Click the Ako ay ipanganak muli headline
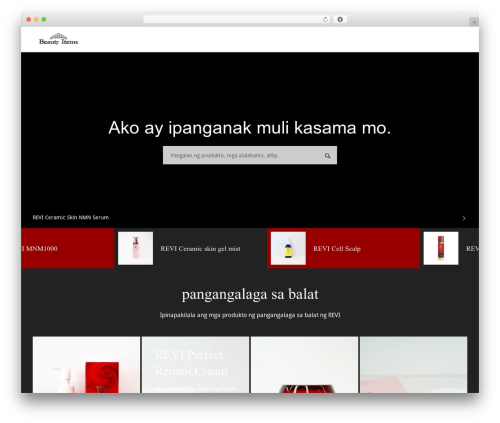 (x=250, y=128)
